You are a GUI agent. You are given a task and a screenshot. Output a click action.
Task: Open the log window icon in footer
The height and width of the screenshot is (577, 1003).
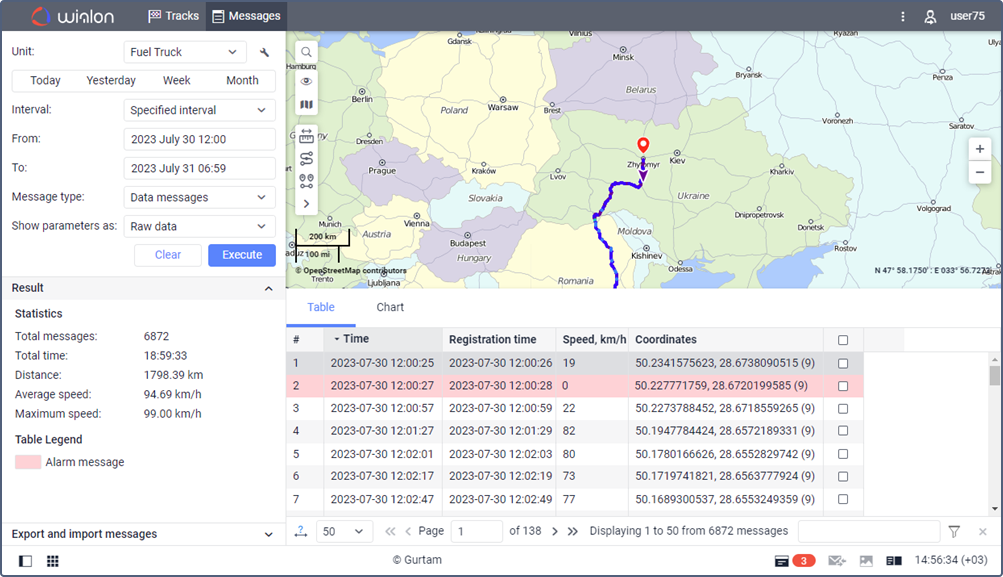click(894, 561)
